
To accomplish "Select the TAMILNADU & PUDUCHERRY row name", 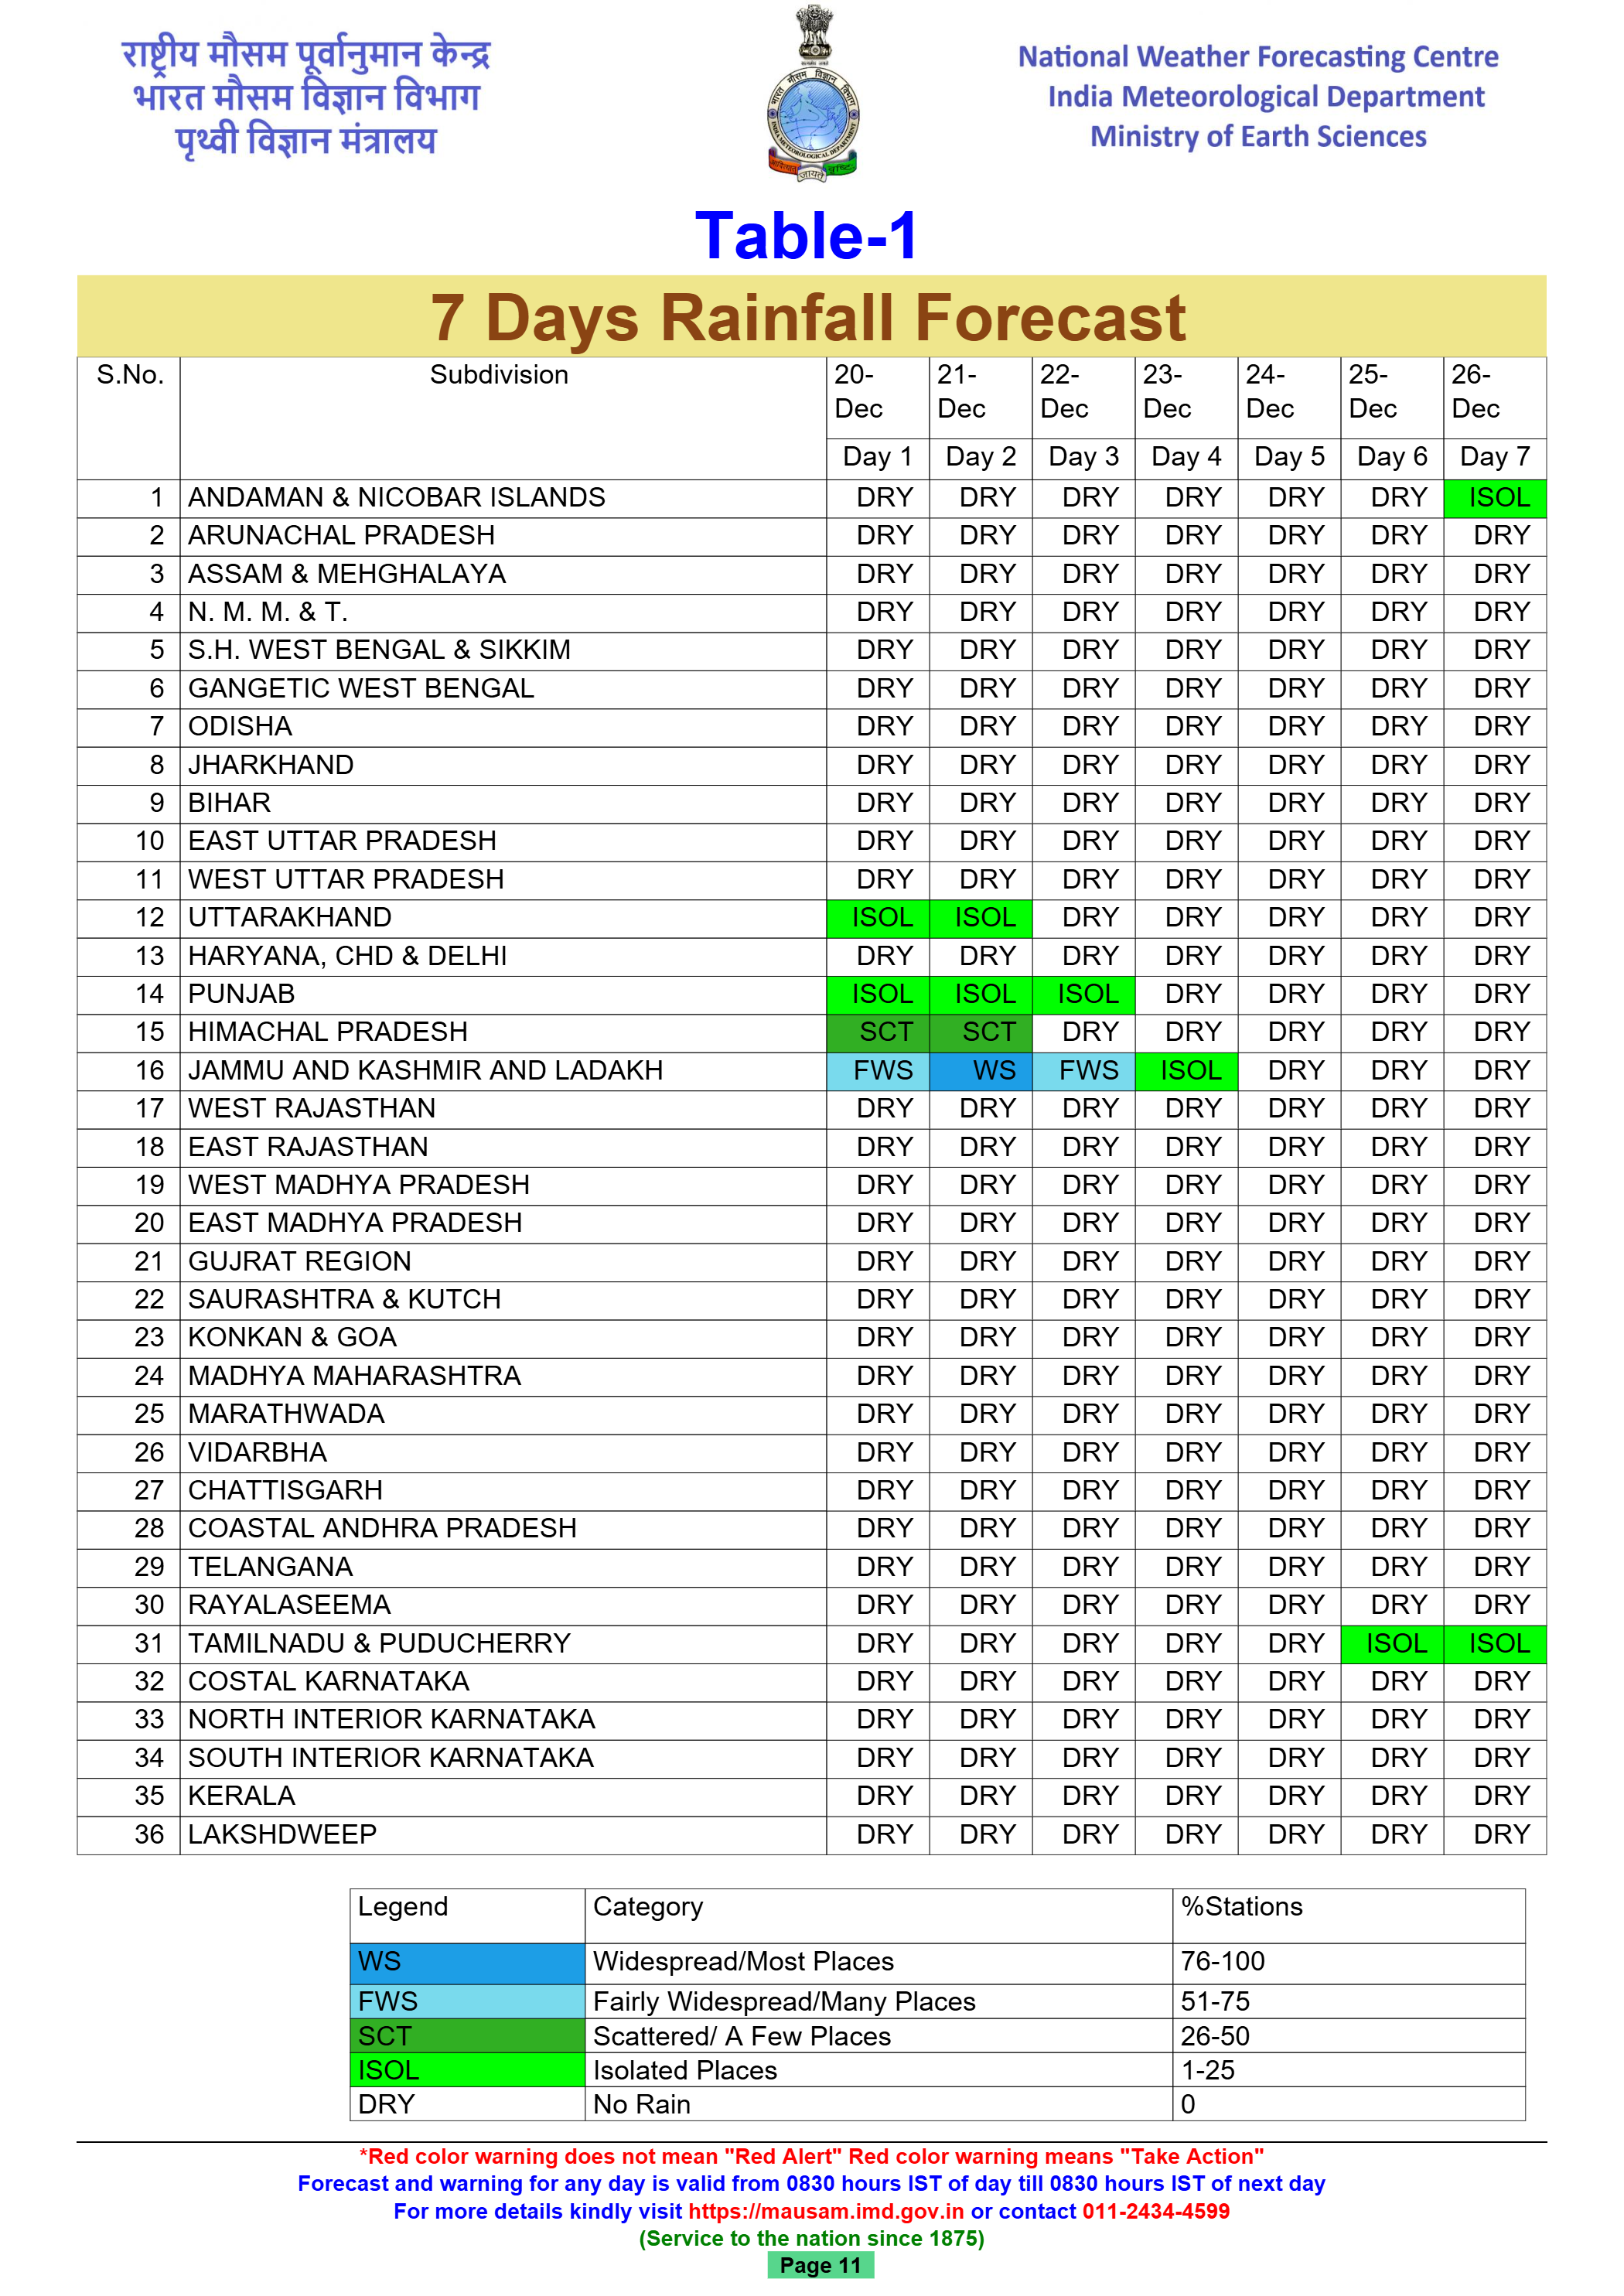I will tap(379, 1643).
